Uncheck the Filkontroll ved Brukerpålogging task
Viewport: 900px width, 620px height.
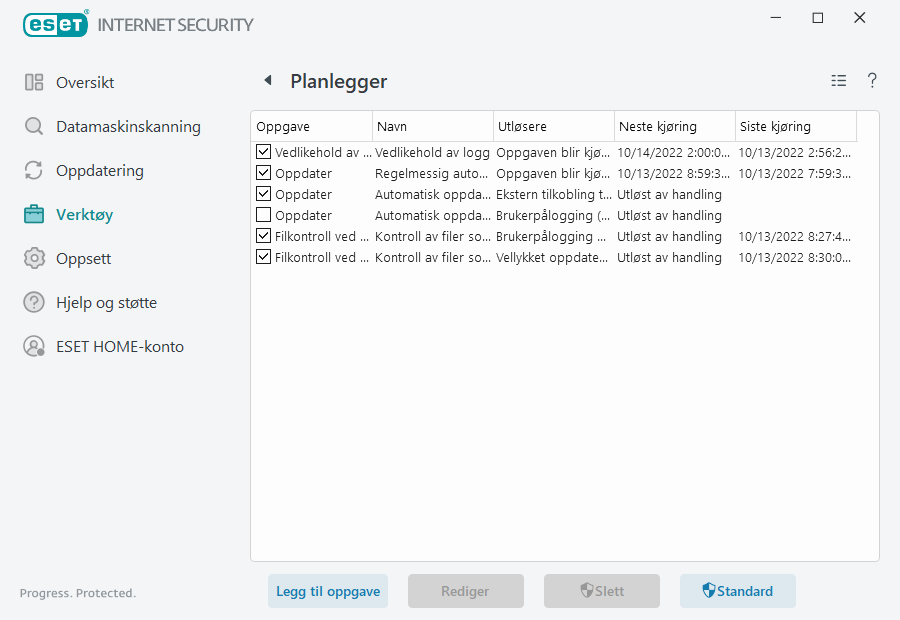coord(264,236)
